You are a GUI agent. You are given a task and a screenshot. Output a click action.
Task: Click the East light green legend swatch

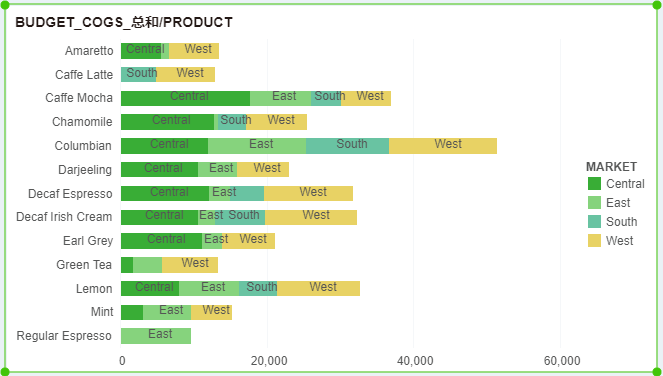(x=594, y=203)
